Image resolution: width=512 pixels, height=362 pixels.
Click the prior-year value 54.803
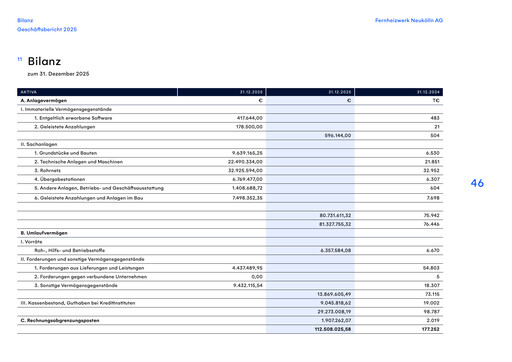[432, 268]
